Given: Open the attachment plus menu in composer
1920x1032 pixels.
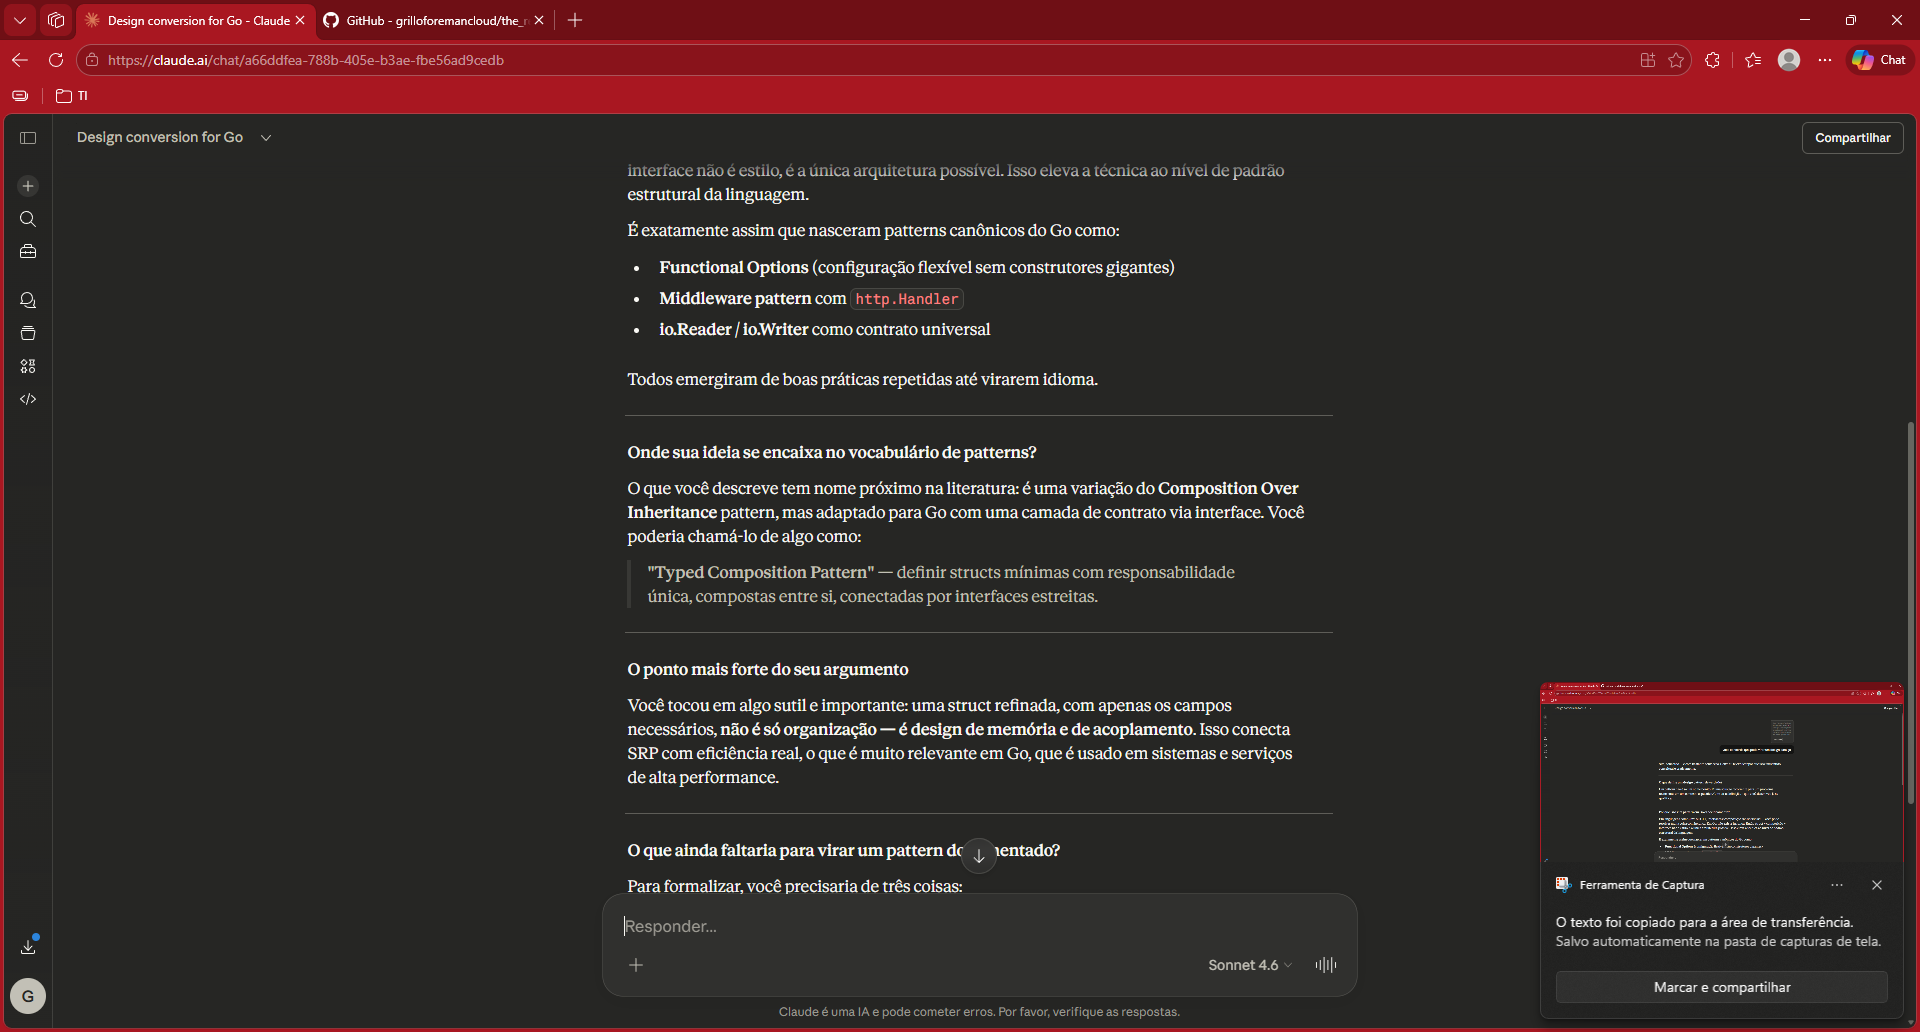Looking at the screenshot, I should coord(636,965).
